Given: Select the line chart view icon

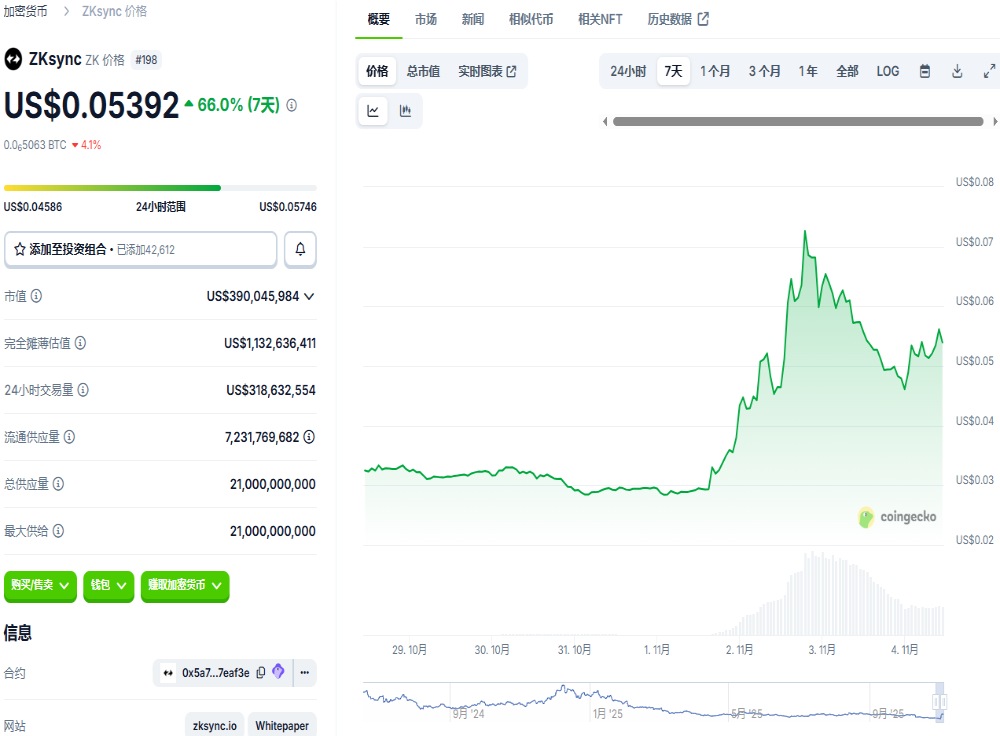Looking at the screenshot, I should (373, 111).
